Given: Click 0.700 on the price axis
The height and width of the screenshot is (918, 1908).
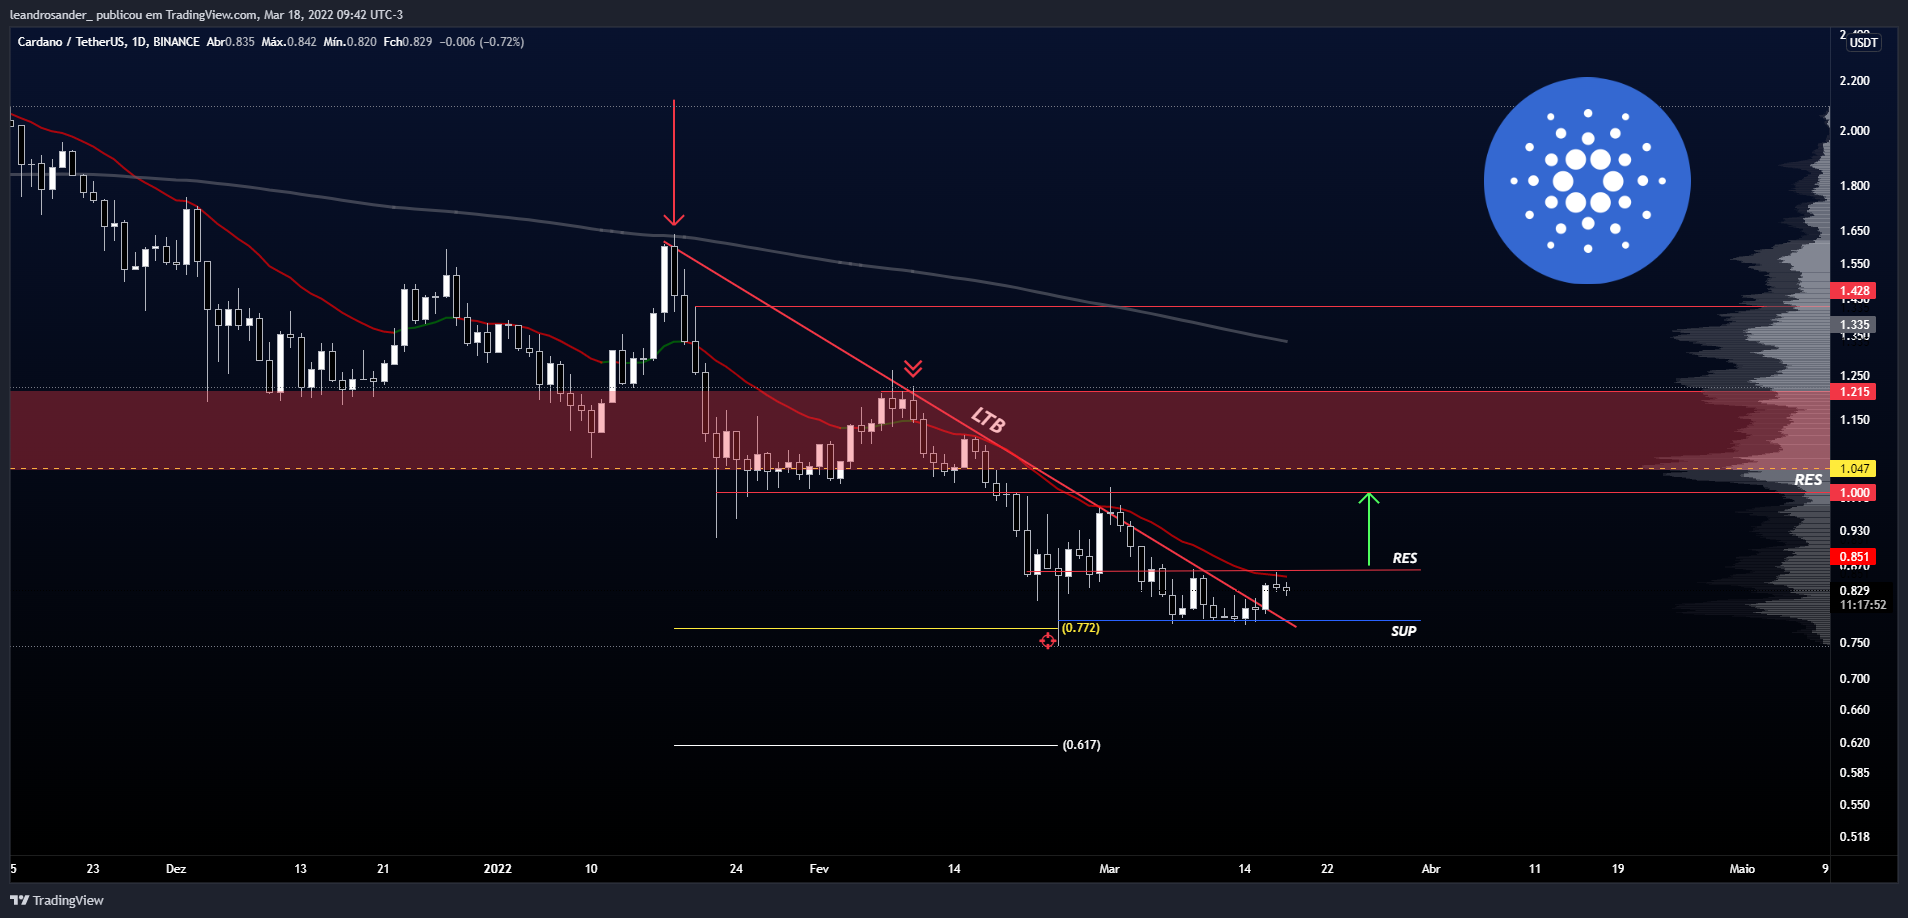Looking at the screenshot, I should click(x=1854, y=679).
